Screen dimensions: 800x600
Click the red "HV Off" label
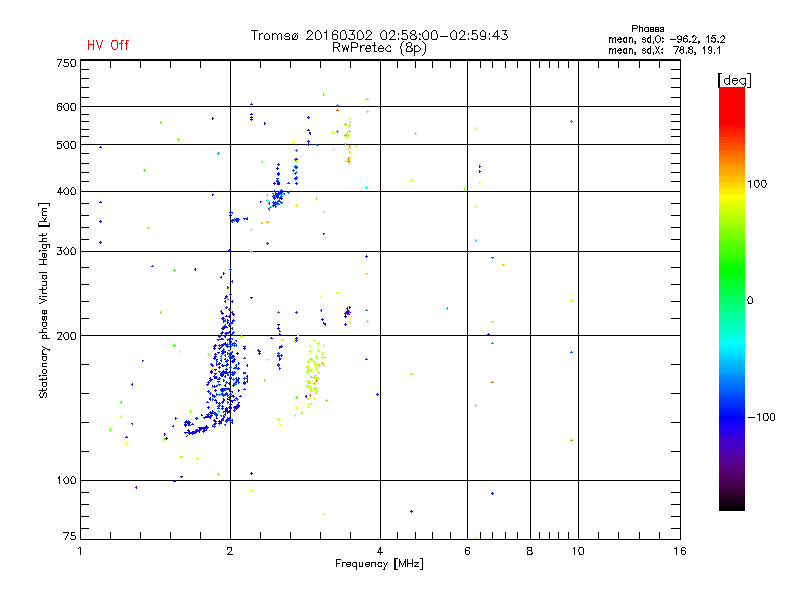(108, 45)
